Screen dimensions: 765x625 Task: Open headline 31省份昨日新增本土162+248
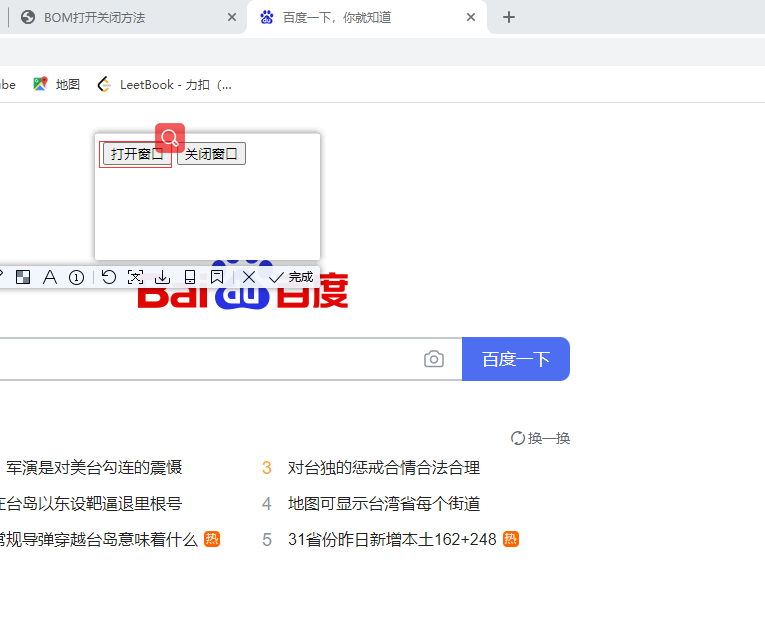(392, 540)
